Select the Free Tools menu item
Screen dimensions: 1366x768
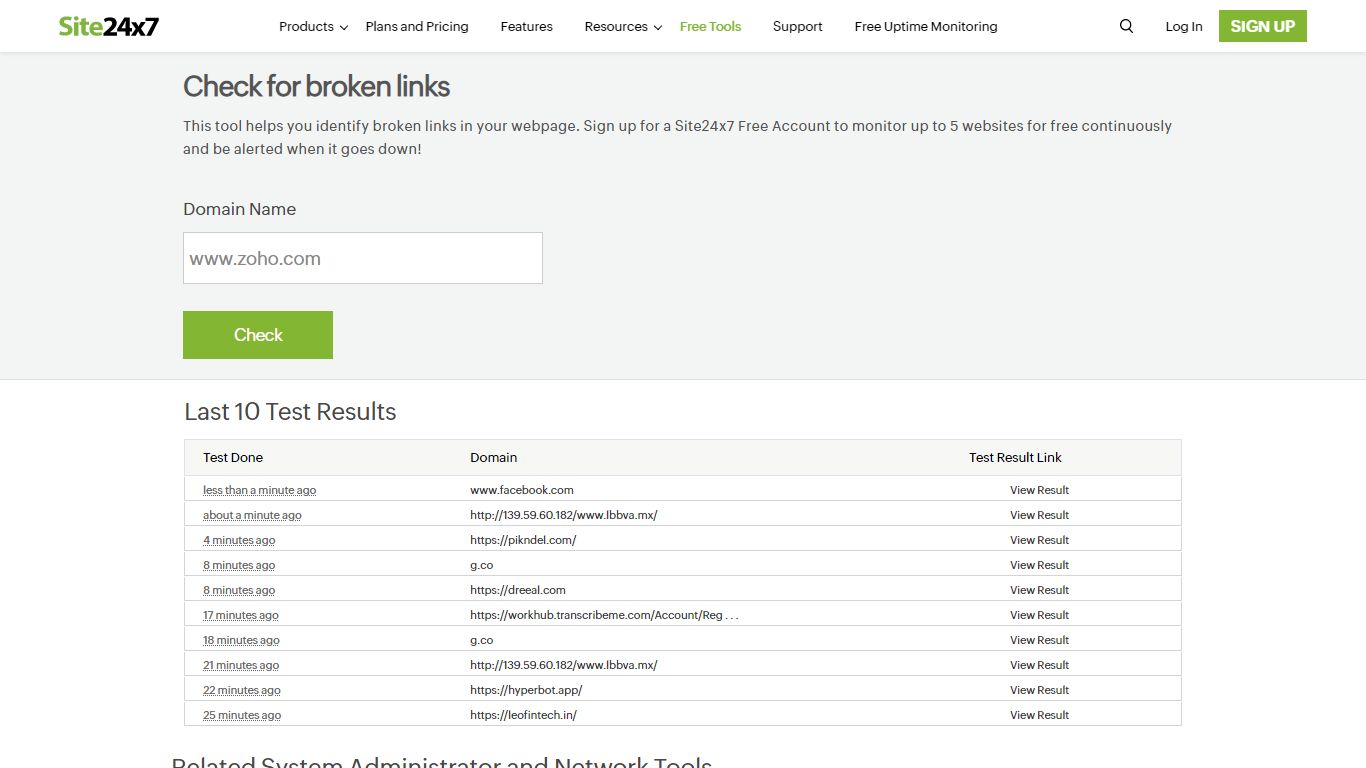pyautogui.click(x=710, y=27)
